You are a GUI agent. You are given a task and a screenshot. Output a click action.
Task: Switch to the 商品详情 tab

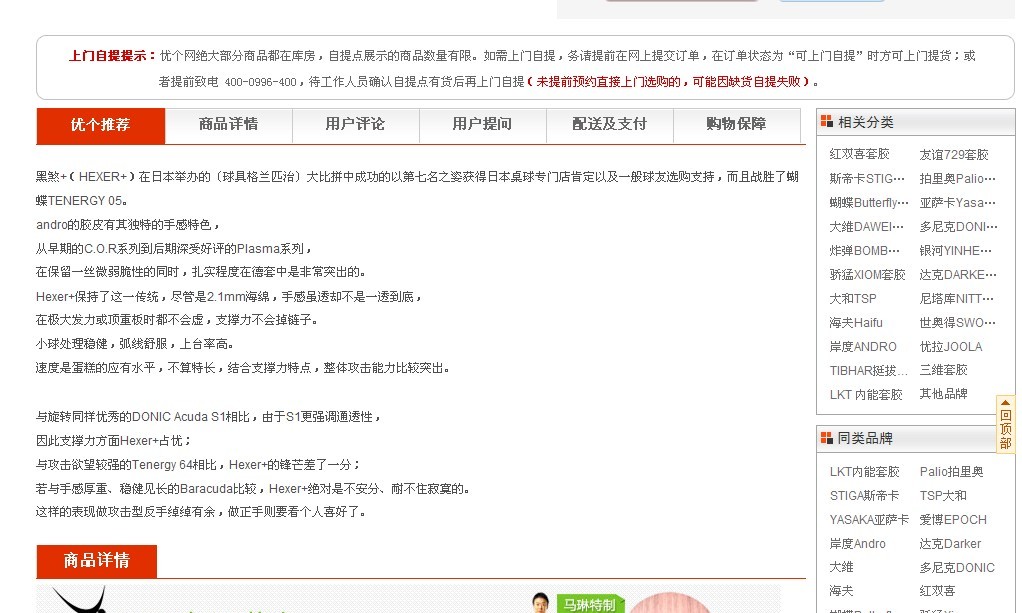pyautogui.click(x=228, y=125)
